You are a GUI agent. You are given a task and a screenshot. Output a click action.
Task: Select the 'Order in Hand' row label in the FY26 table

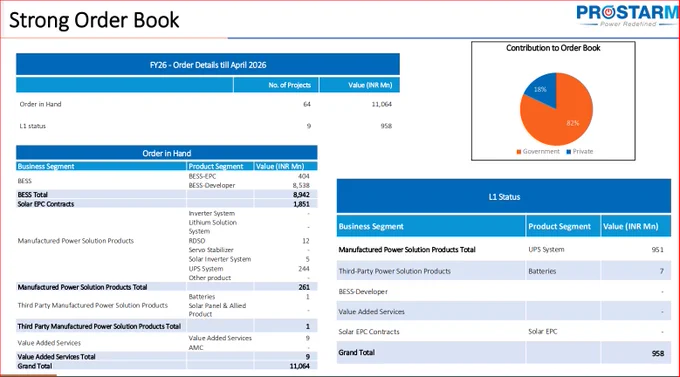point(40,104)
